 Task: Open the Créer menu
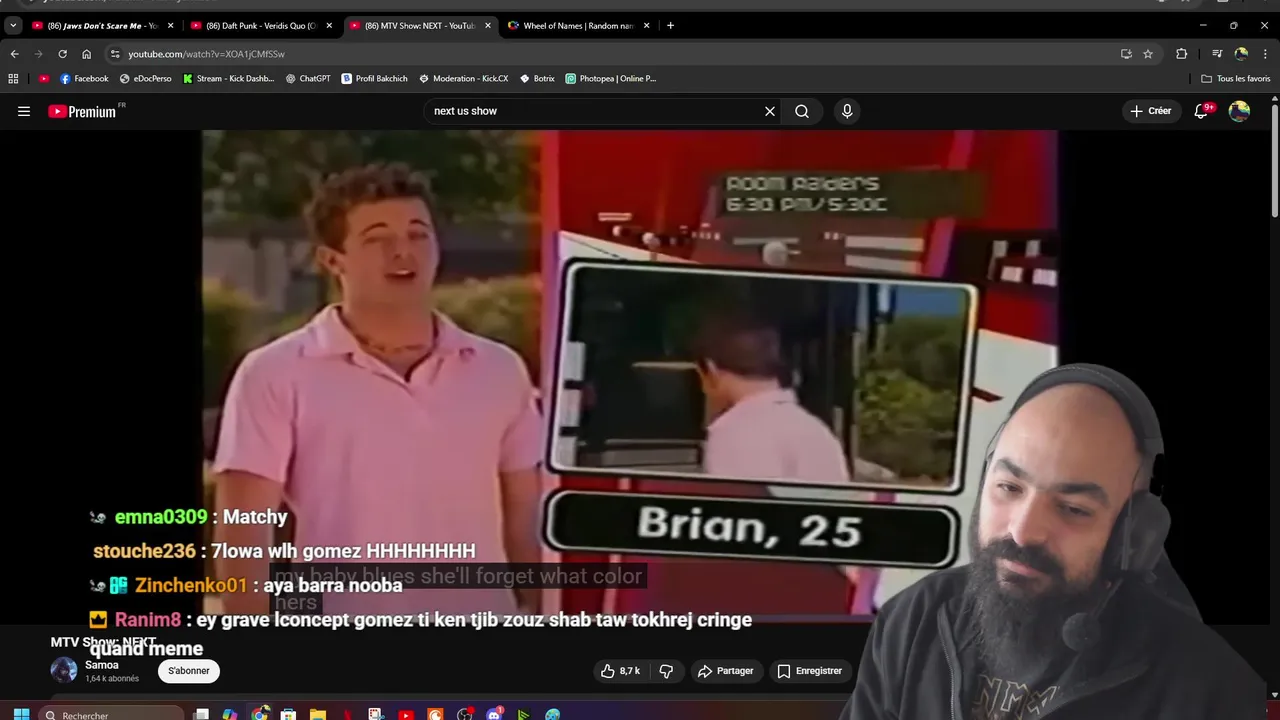(x=1150, y=111)
